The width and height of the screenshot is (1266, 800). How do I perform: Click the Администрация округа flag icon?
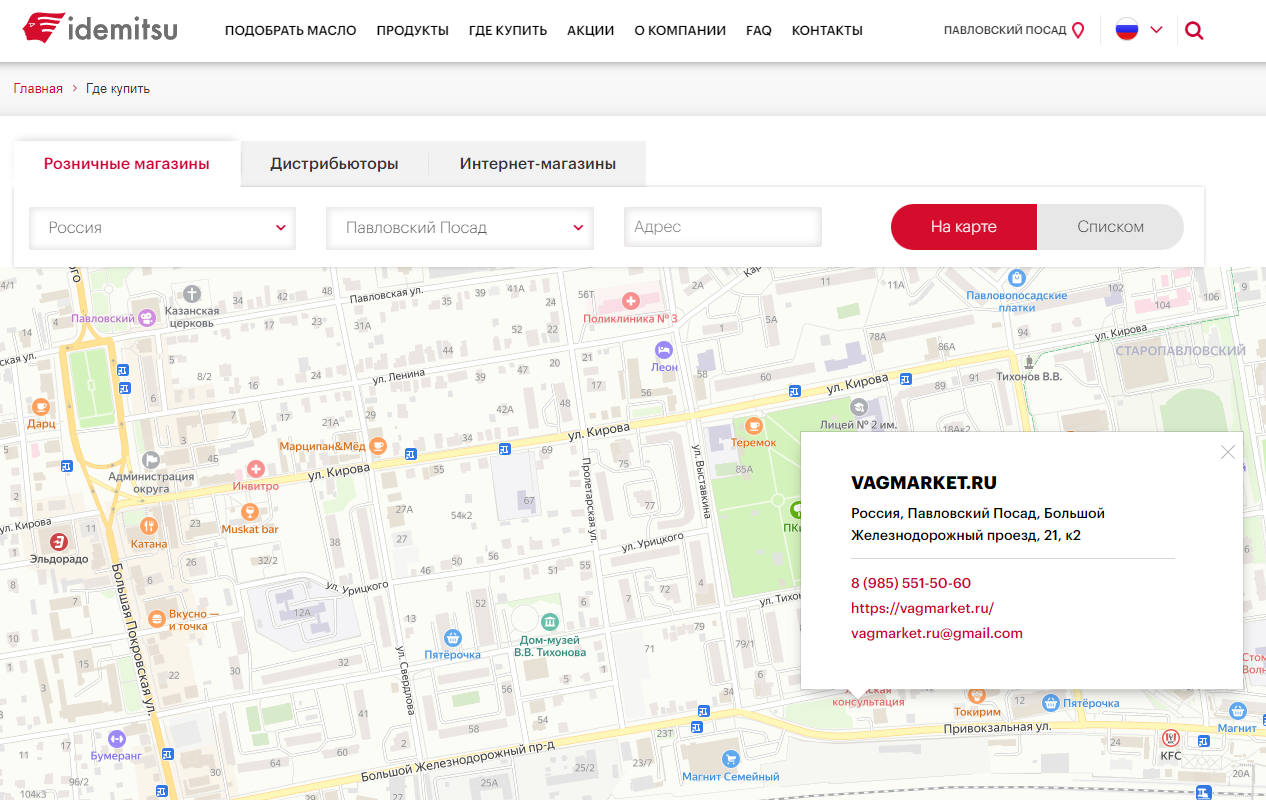(151, 460)
